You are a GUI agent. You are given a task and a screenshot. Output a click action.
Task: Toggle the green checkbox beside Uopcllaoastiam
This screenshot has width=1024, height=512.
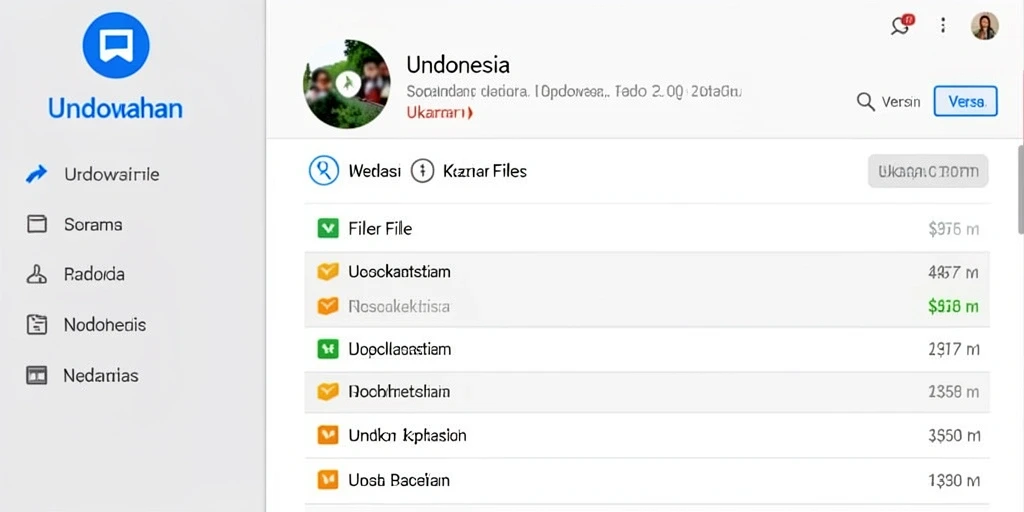327,349
